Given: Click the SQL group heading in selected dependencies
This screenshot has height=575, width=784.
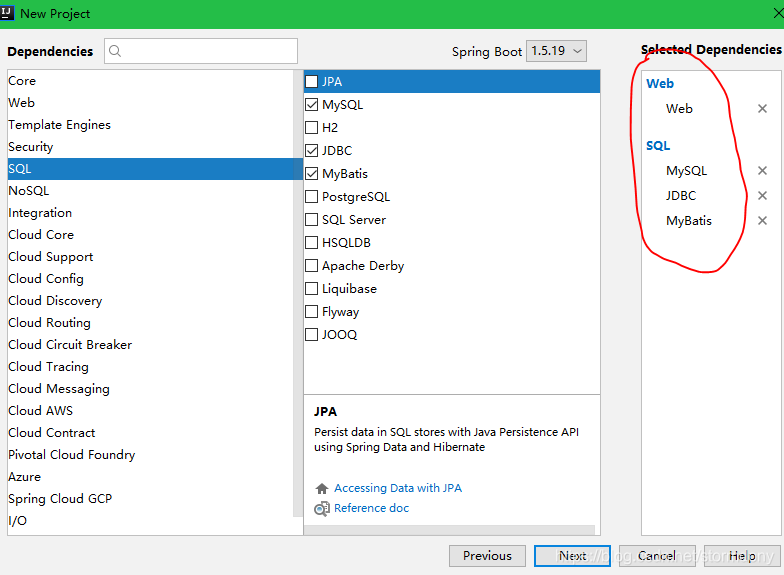Looking at the screenshot, I should (658, 146).
